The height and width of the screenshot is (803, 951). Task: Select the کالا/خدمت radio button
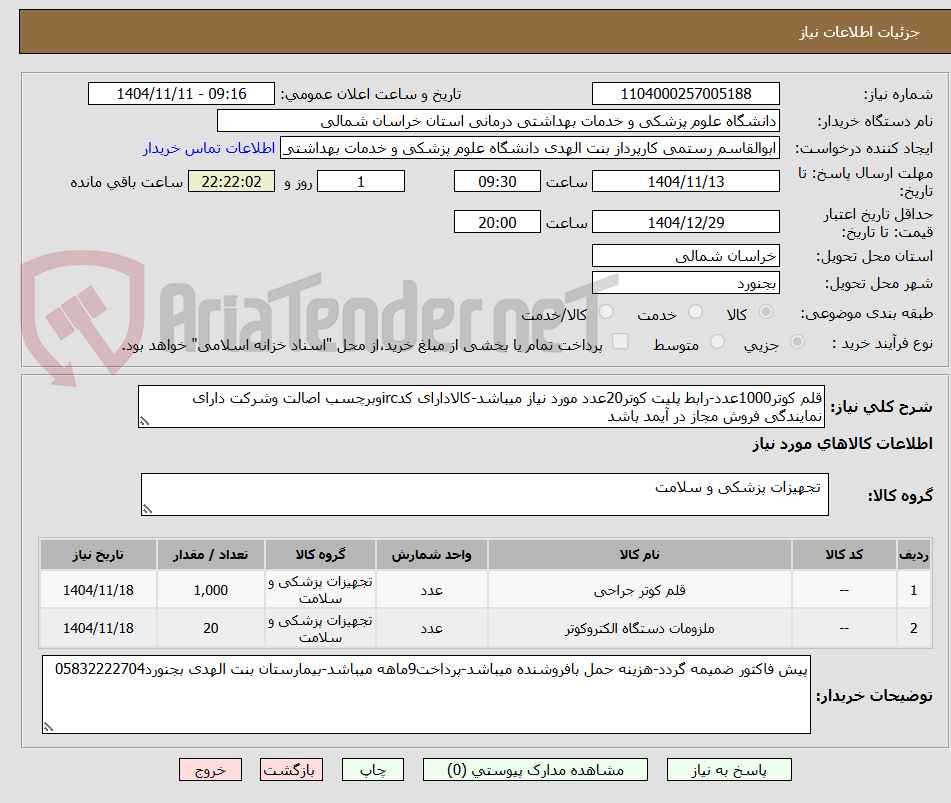point(606,312)
